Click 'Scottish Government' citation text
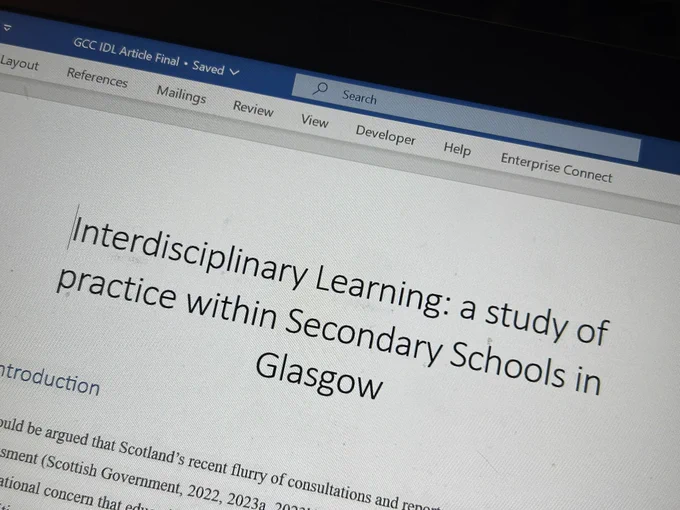 tap(113, 476)
